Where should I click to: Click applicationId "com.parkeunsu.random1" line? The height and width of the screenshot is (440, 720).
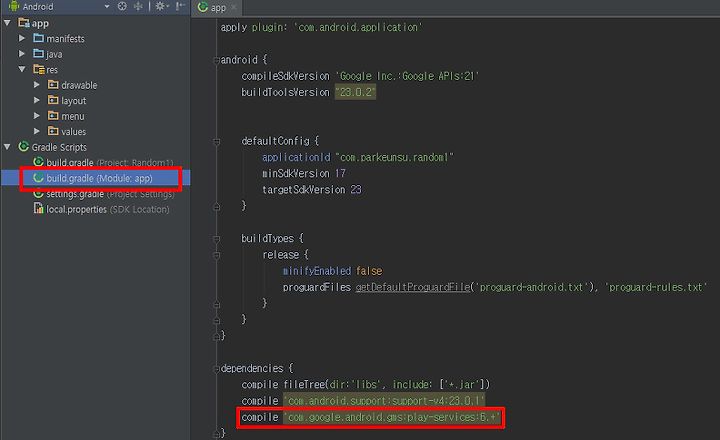point(357,158)
